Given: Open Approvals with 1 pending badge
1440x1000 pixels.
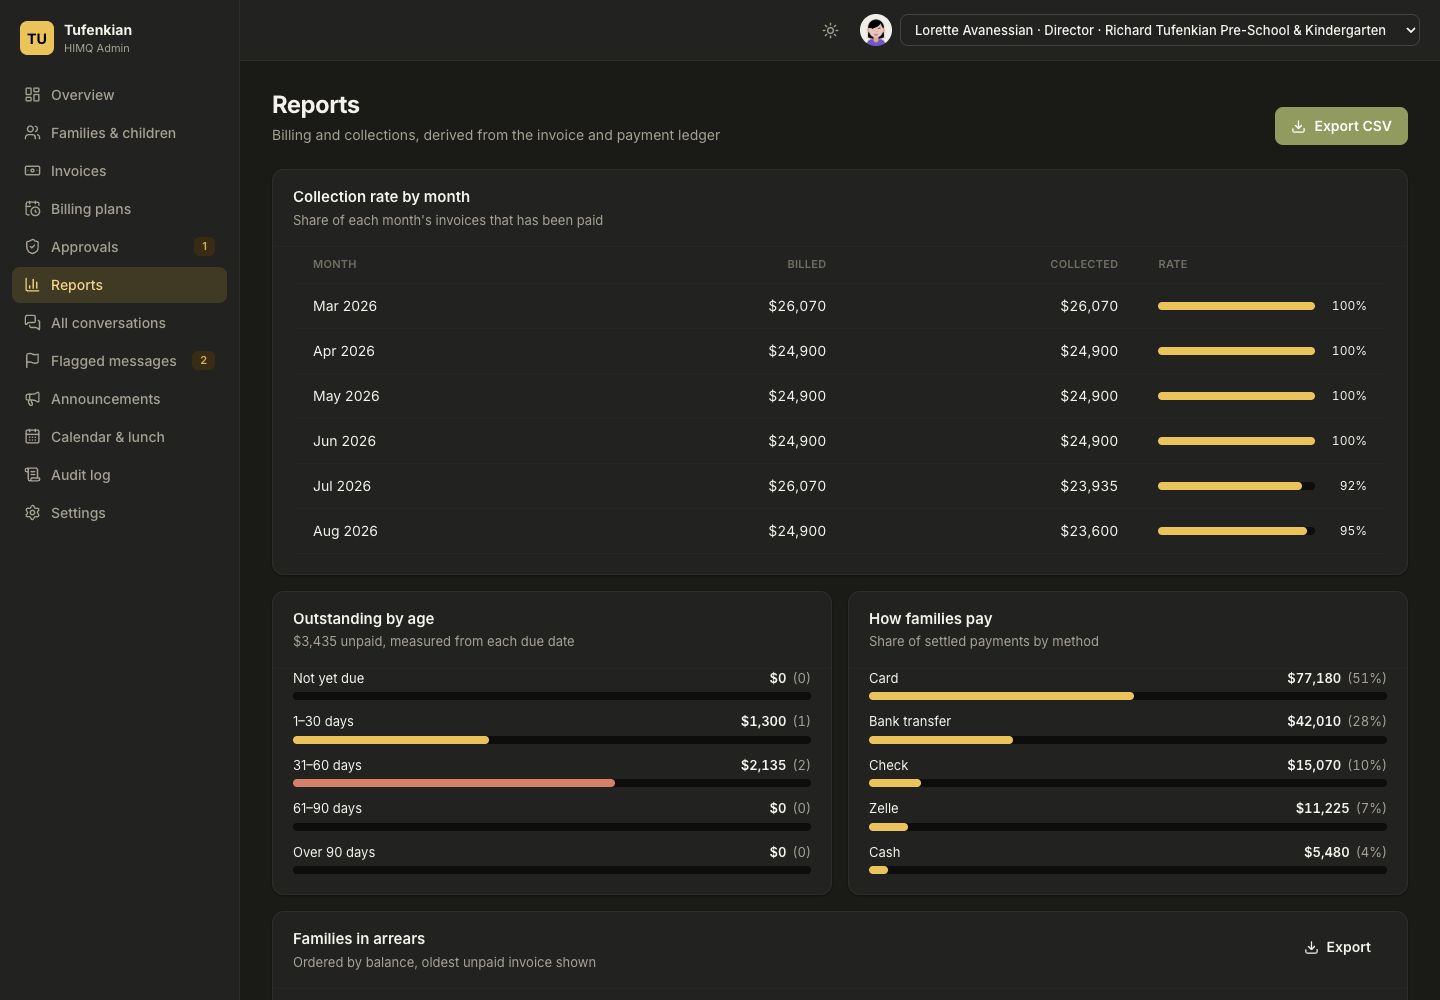Looking at the screenshot, I should coord(119,247).
